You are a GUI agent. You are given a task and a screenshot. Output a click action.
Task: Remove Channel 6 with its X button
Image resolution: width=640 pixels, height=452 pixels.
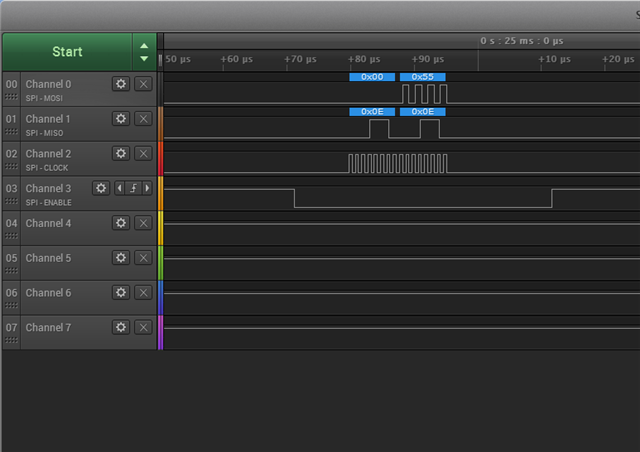[143, 292]
